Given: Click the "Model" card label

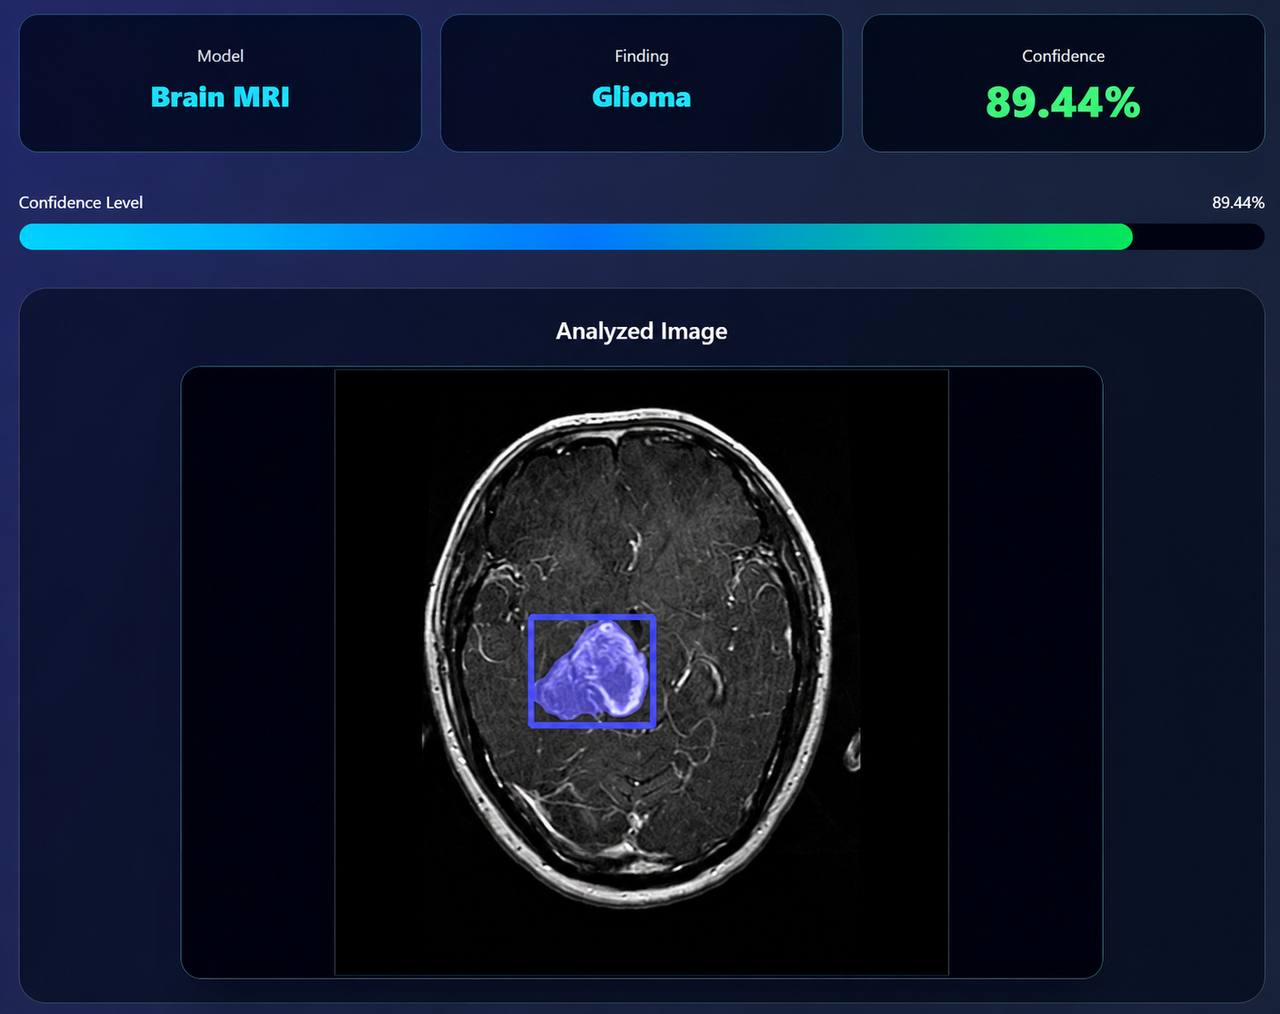Looking at the screenshot, I should pyautogui.click(x=220, y=56).
